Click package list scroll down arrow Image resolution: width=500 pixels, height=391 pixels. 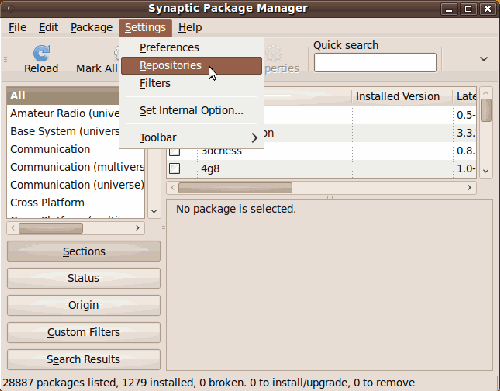[x=486, y=171]
